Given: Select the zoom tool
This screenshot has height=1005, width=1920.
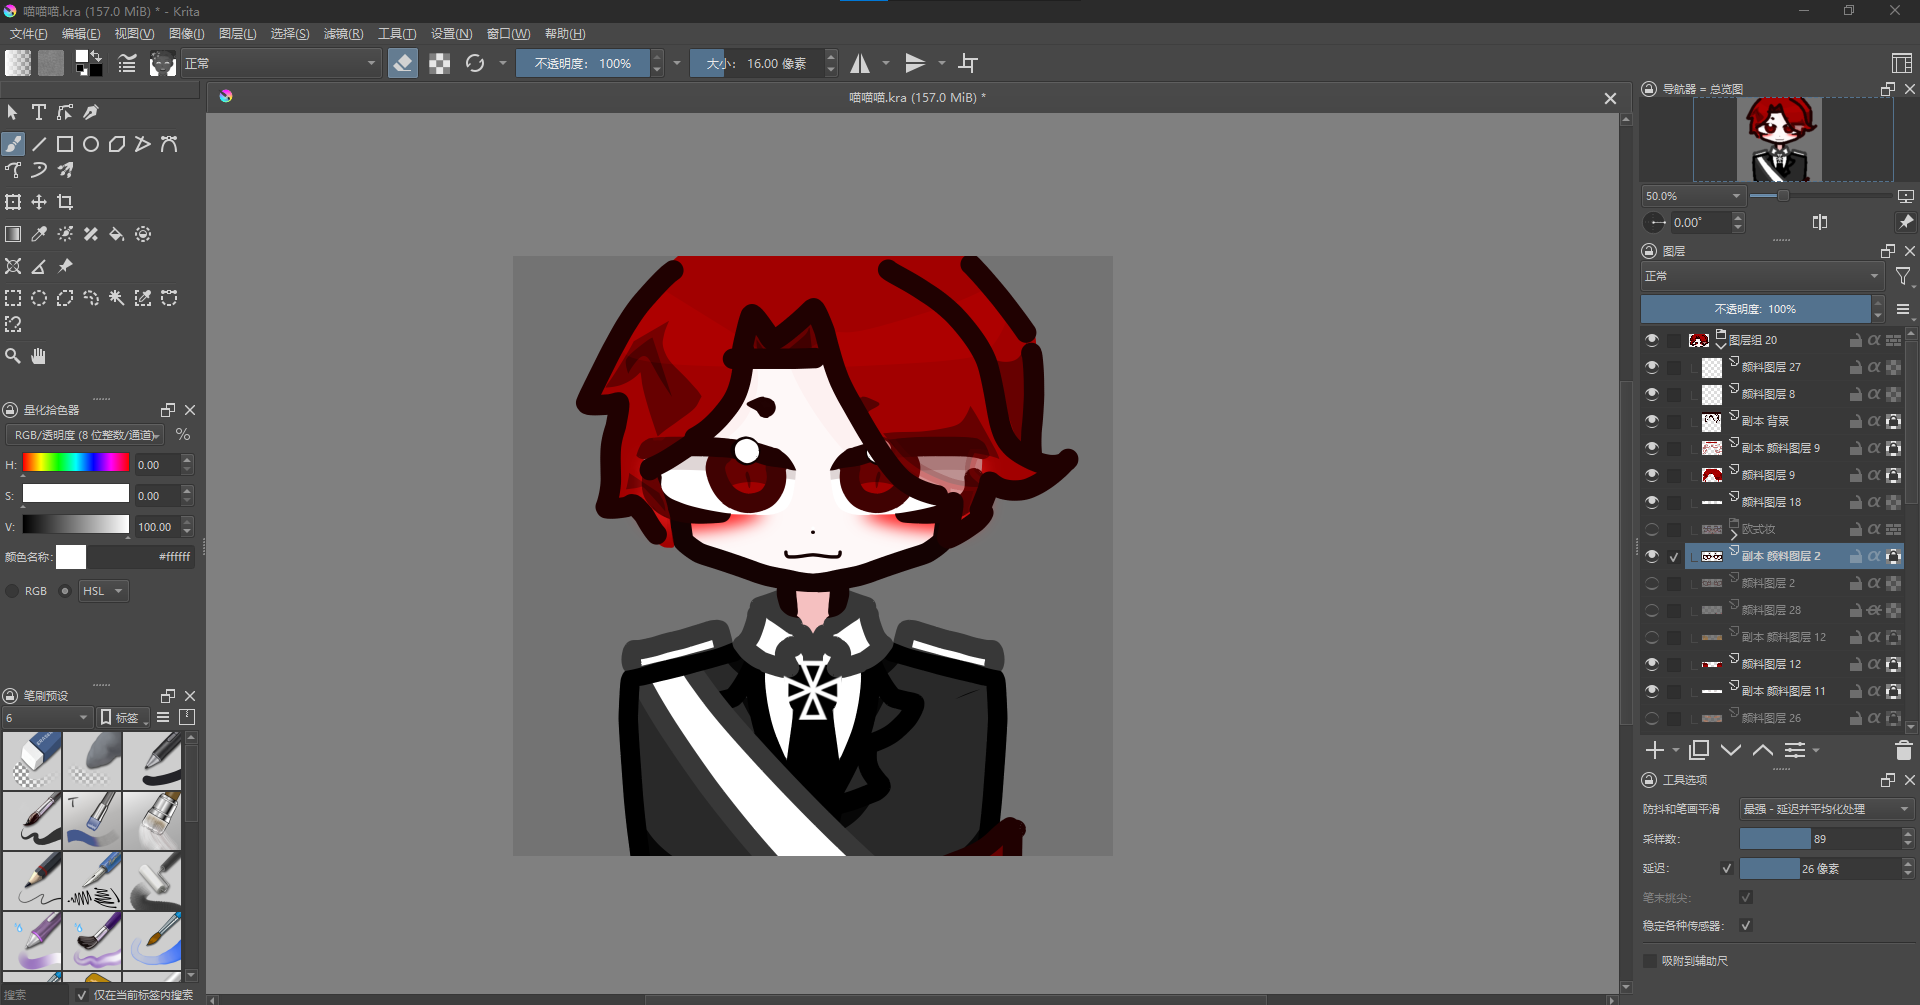Looking at the screenshot, I should point(13,356).
